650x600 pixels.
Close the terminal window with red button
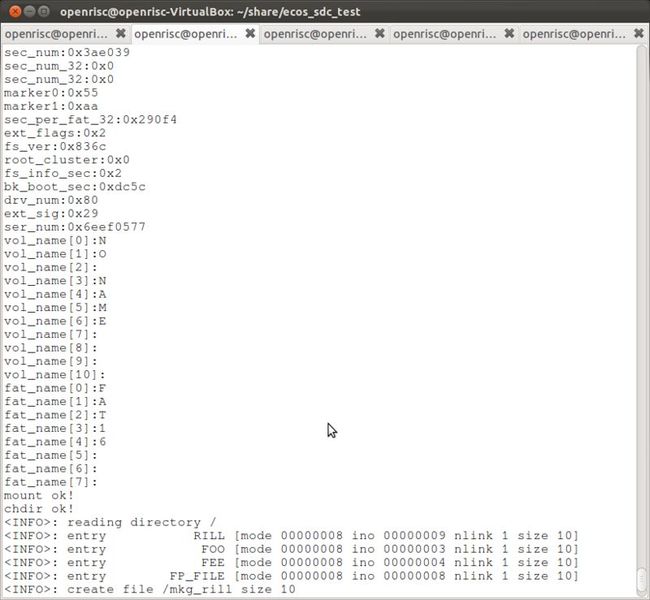coord(15,11)
